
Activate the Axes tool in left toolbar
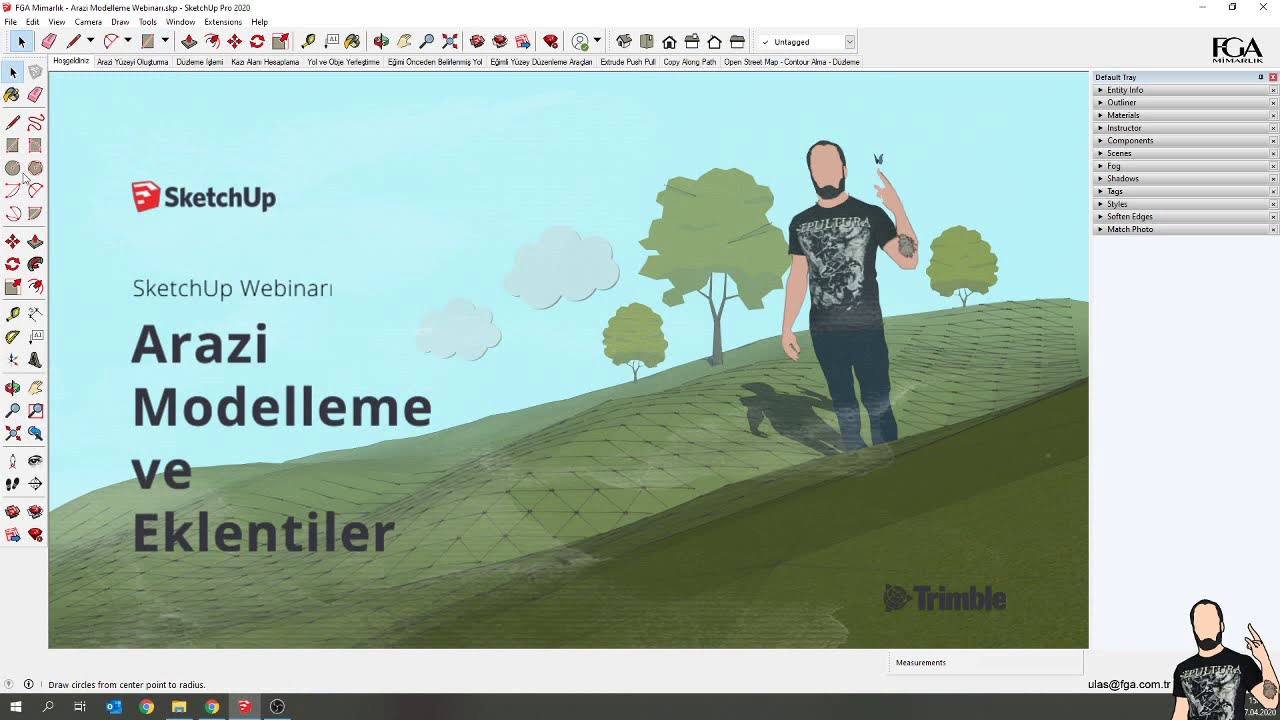[12, 360]
